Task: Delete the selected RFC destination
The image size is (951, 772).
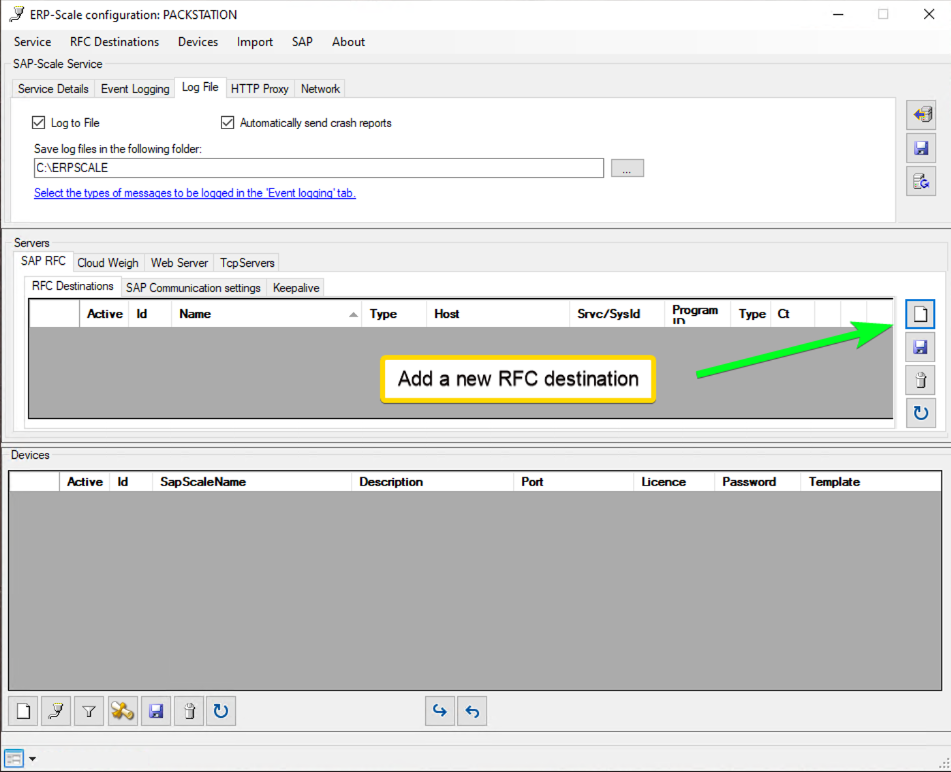Action: 920,380
